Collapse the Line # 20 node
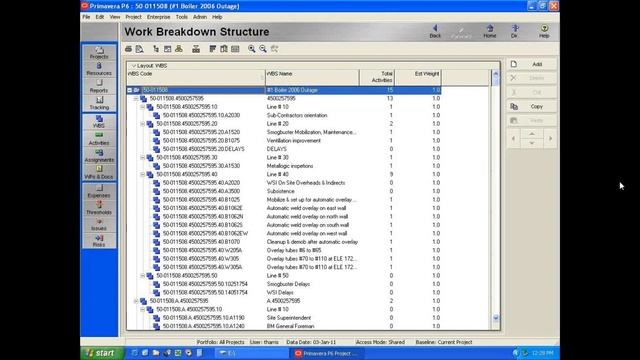This screenshot has height=360, width=640. coord(142,124)
